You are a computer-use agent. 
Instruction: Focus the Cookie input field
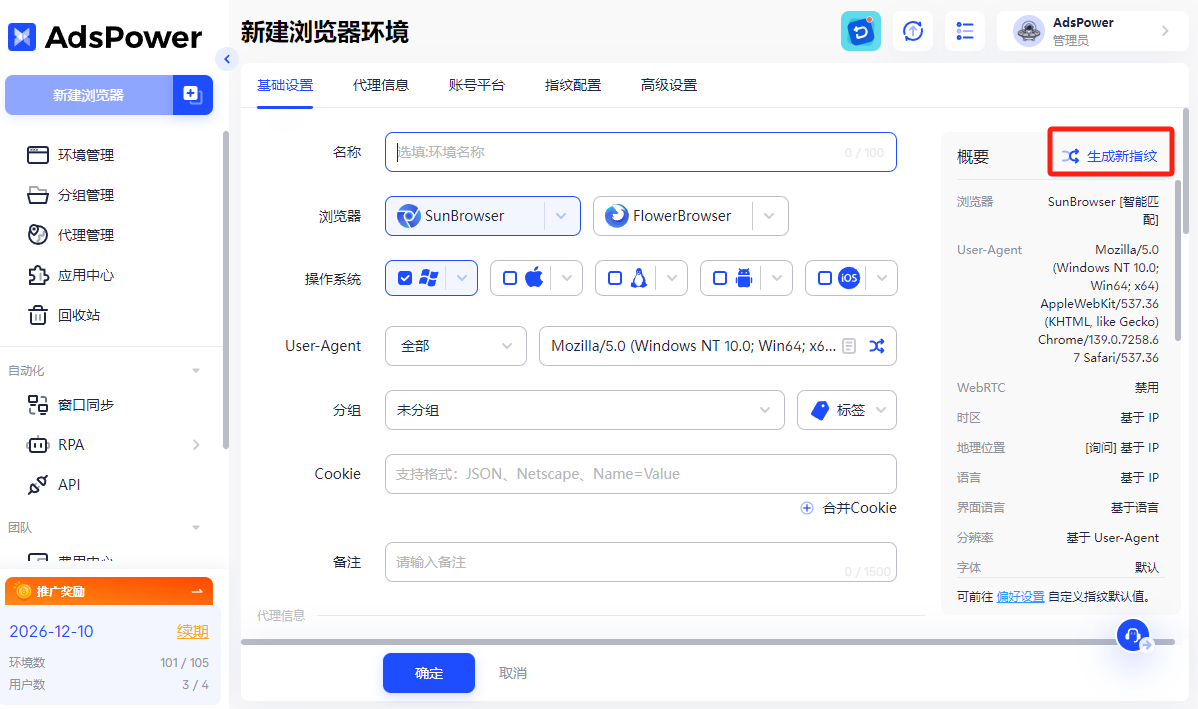[640, 474]
